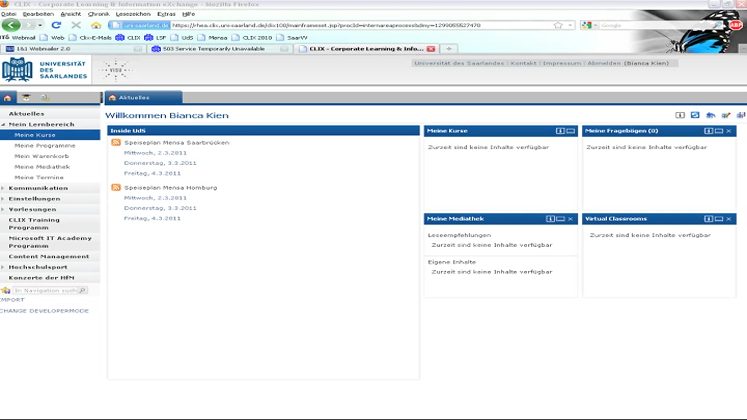Click the RSS icon for Speiseplan Mensa Homburg

[x=116, y=187]
